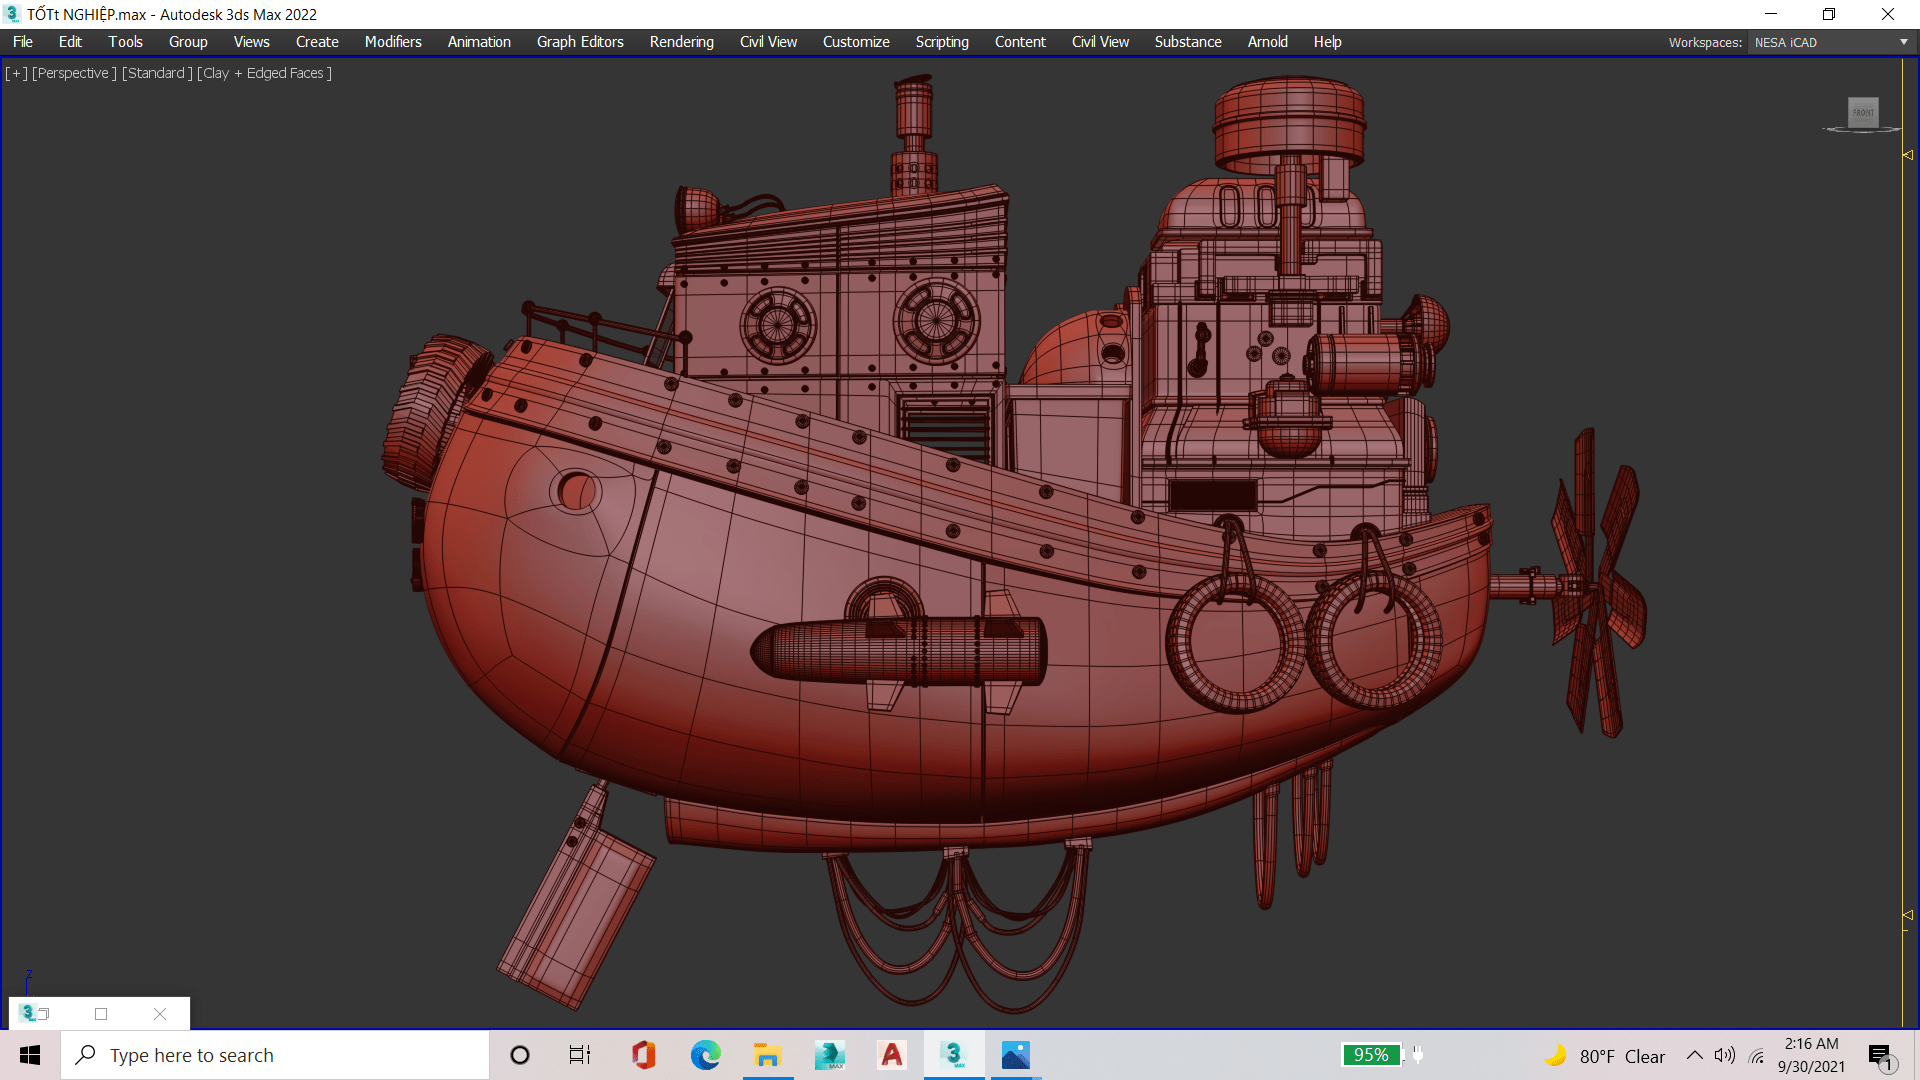Open the Office taskbar icon

(x=643, y=1055)
